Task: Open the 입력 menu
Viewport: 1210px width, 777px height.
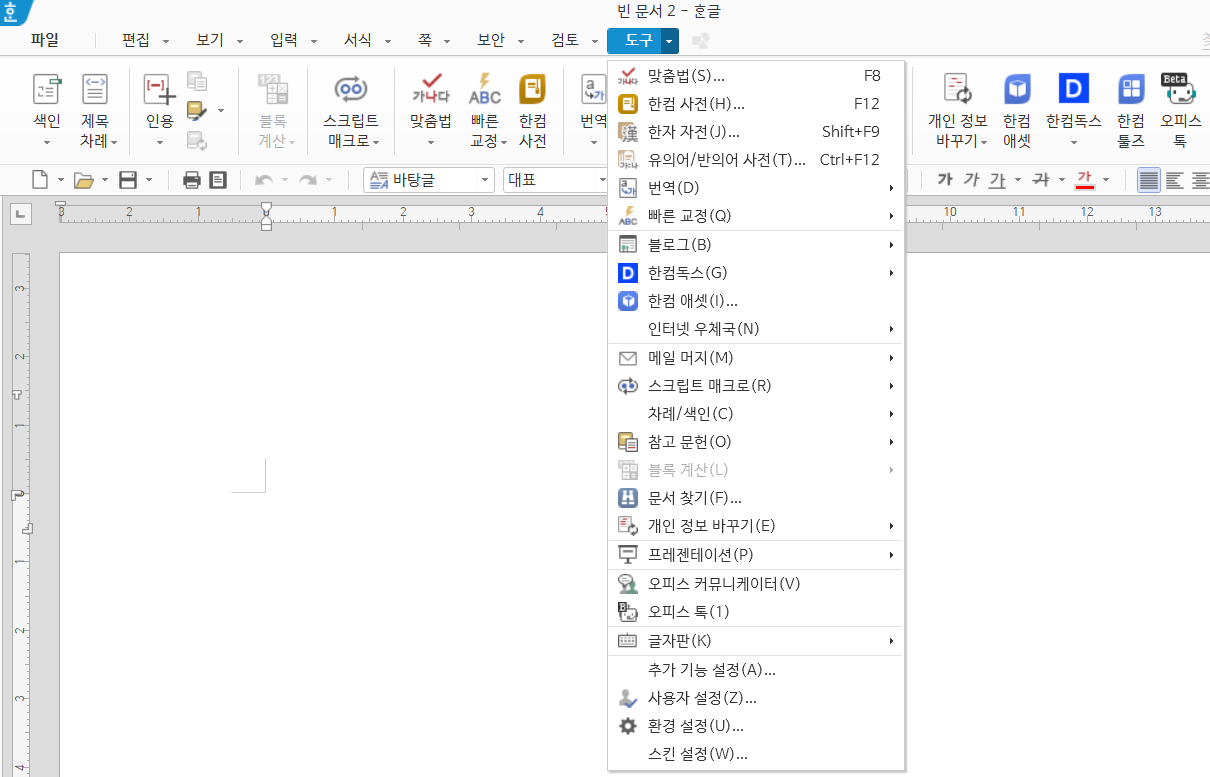Action: tap(284, 40)
